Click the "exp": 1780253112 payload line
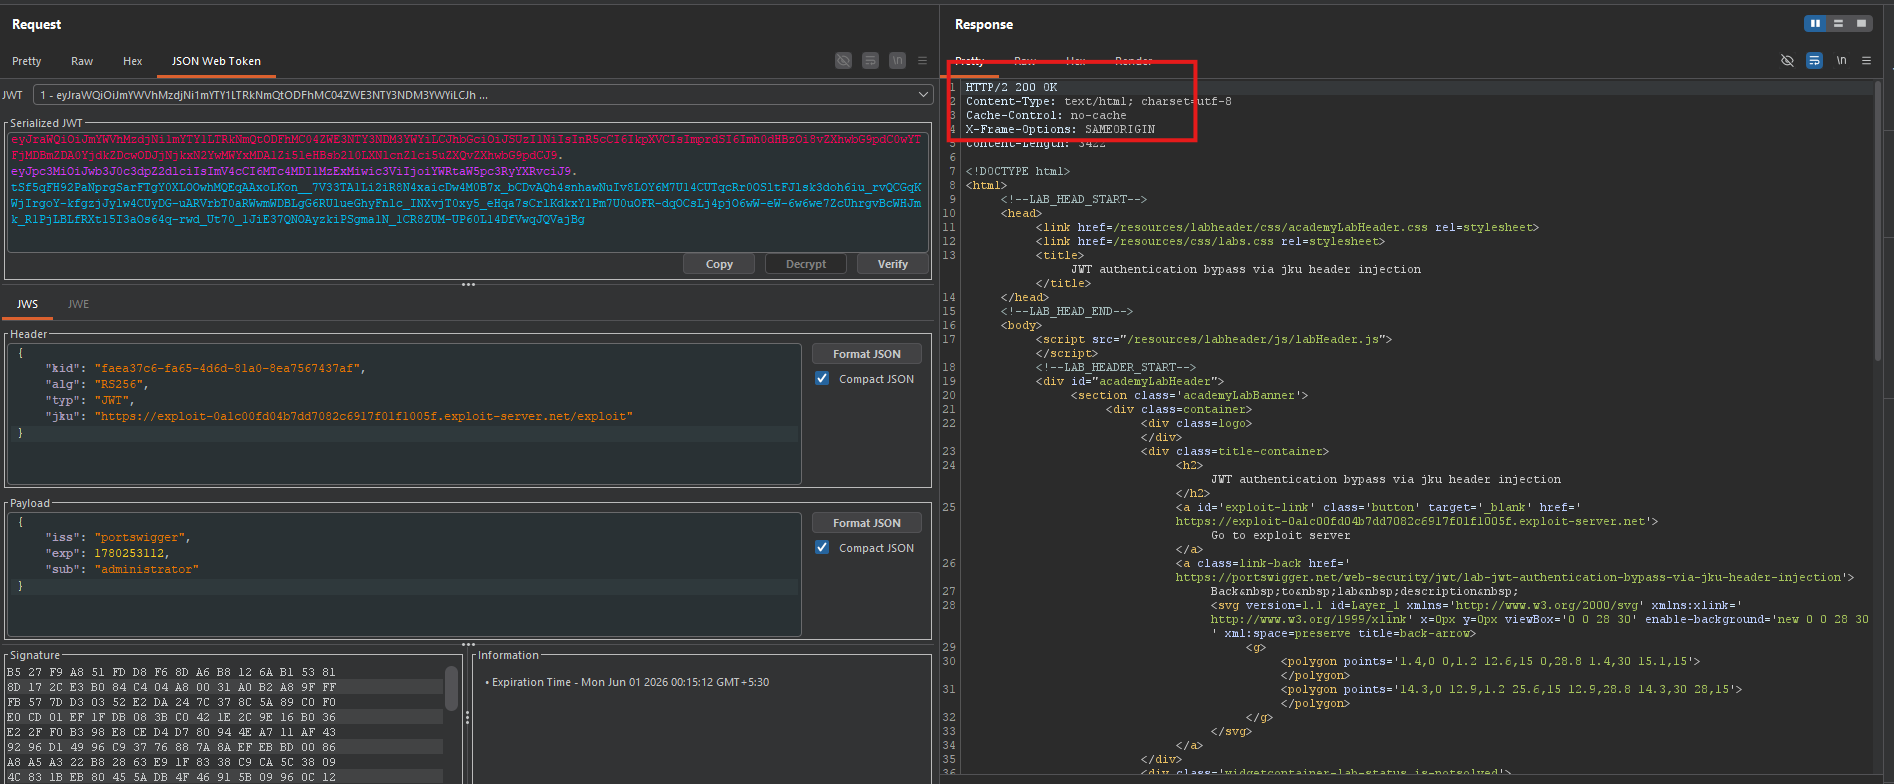 (x=106, y=553)
